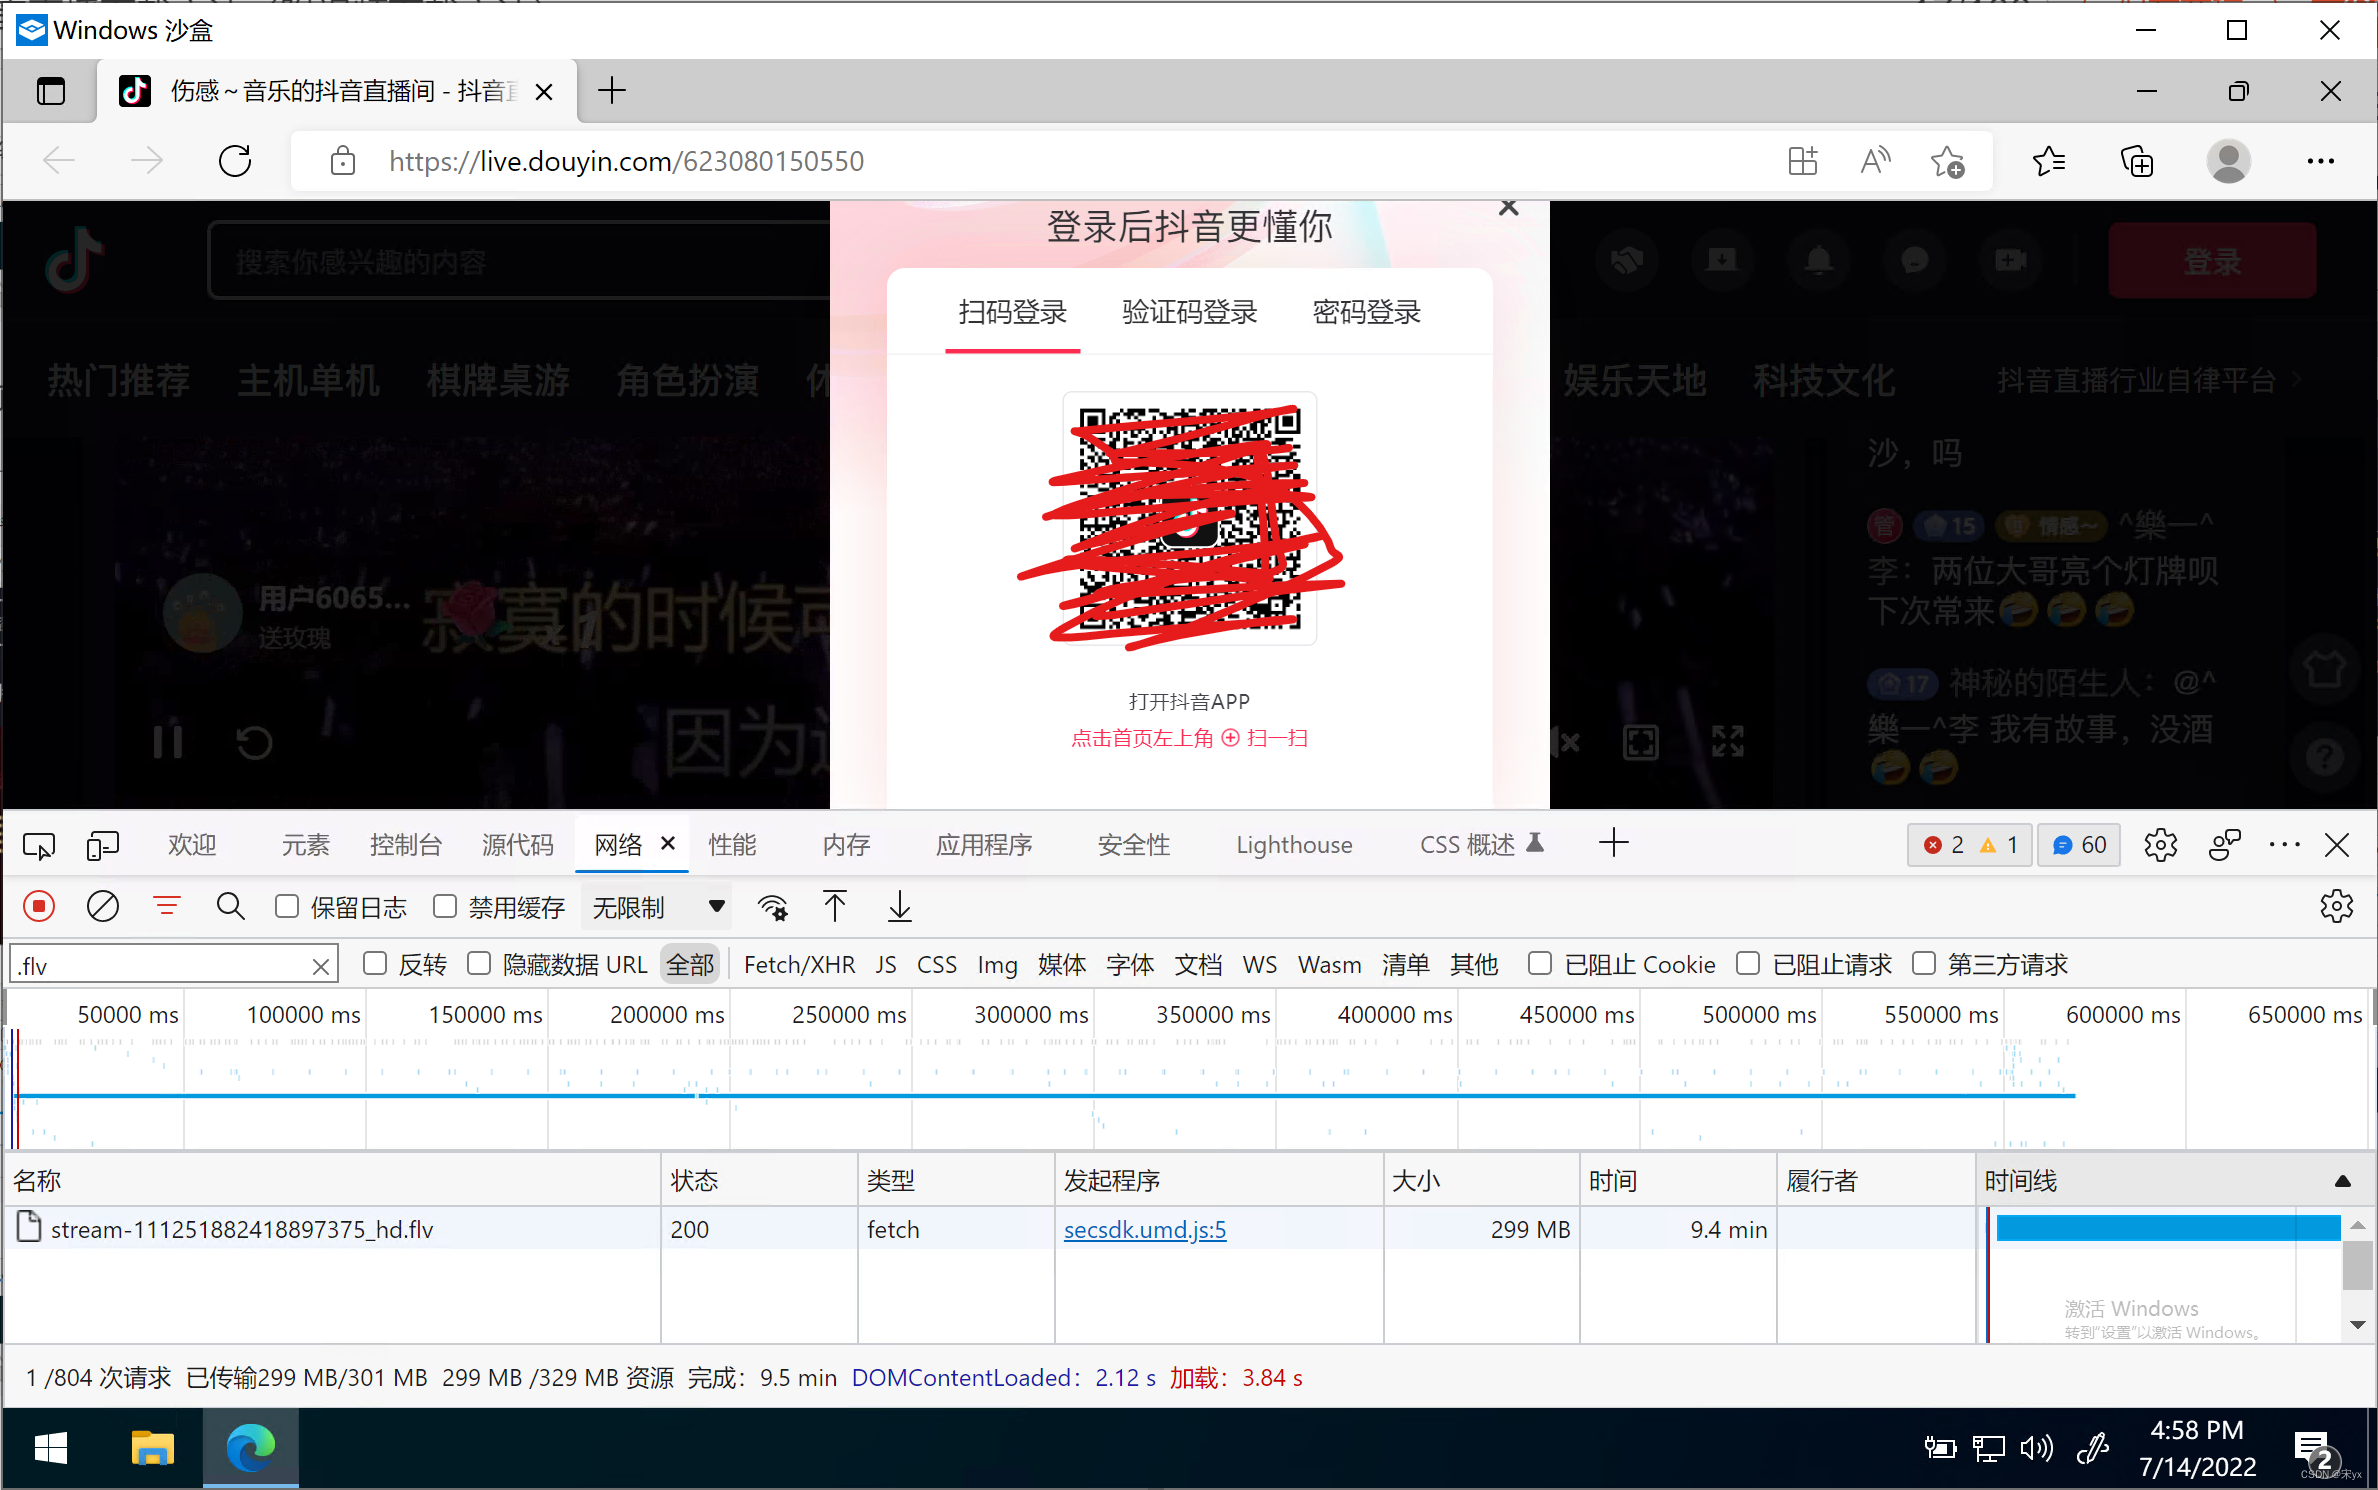
Task: Click the Fetch/XHR filter button
Action: tap(799, 964)
